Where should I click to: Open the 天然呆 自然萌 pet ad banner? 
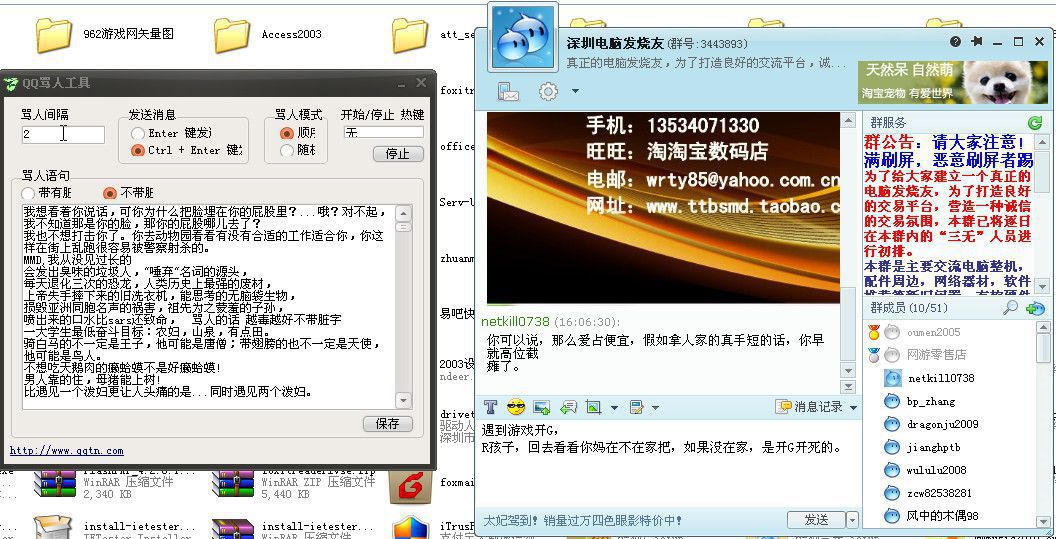click(x=952, y=82)
